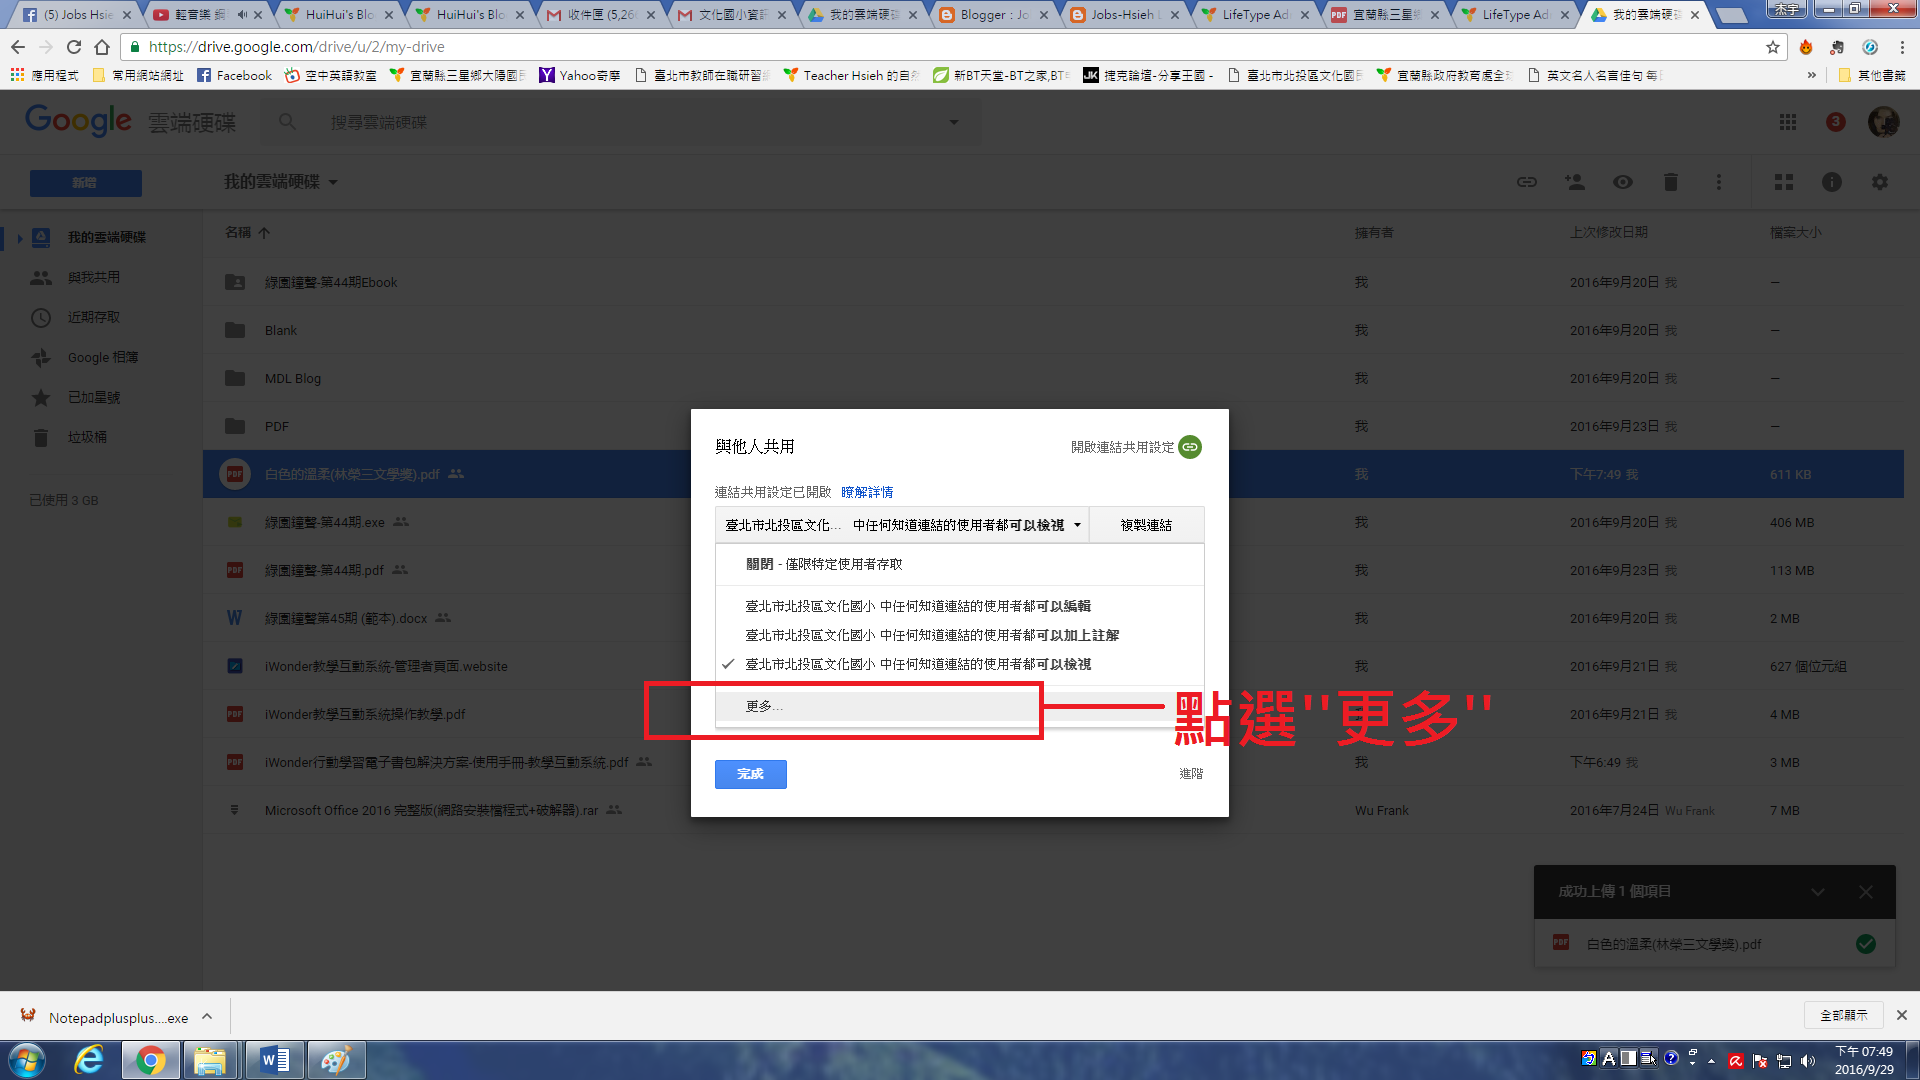Switch to grid view icon
This screenshot has width=1920, height=1080.
[x=1783, y=182]
